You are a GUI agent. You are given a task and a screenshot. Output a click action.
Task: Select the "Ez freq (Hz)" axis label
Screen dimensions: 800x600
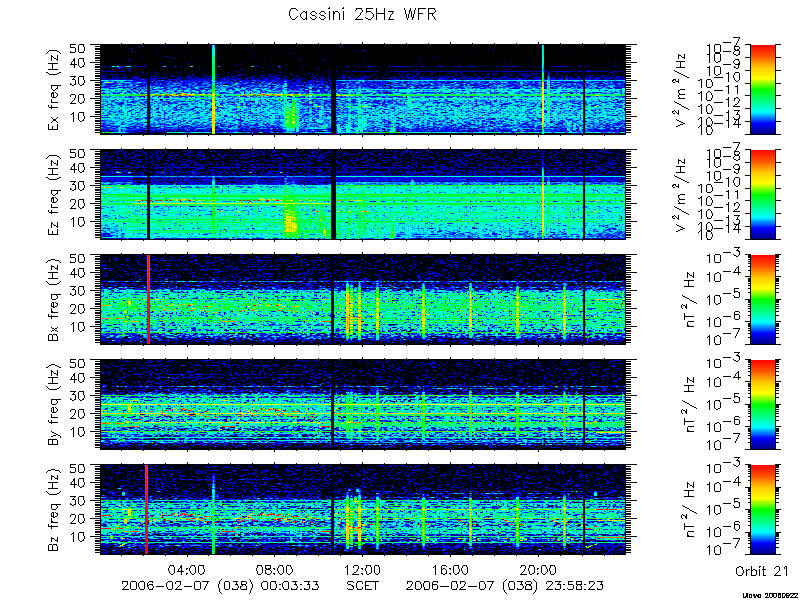tap(54, 194)
